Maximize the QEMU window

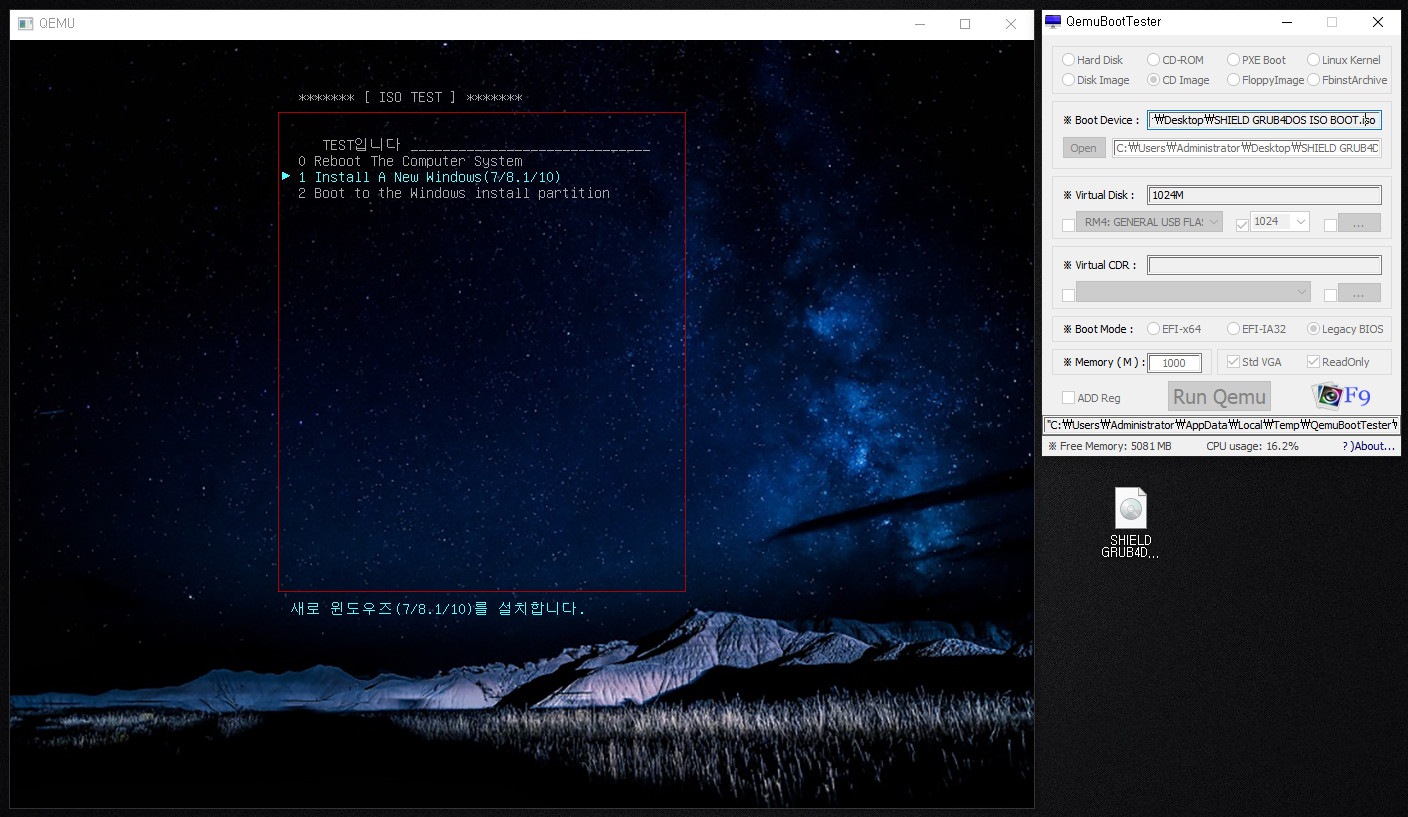pos(965,24)
